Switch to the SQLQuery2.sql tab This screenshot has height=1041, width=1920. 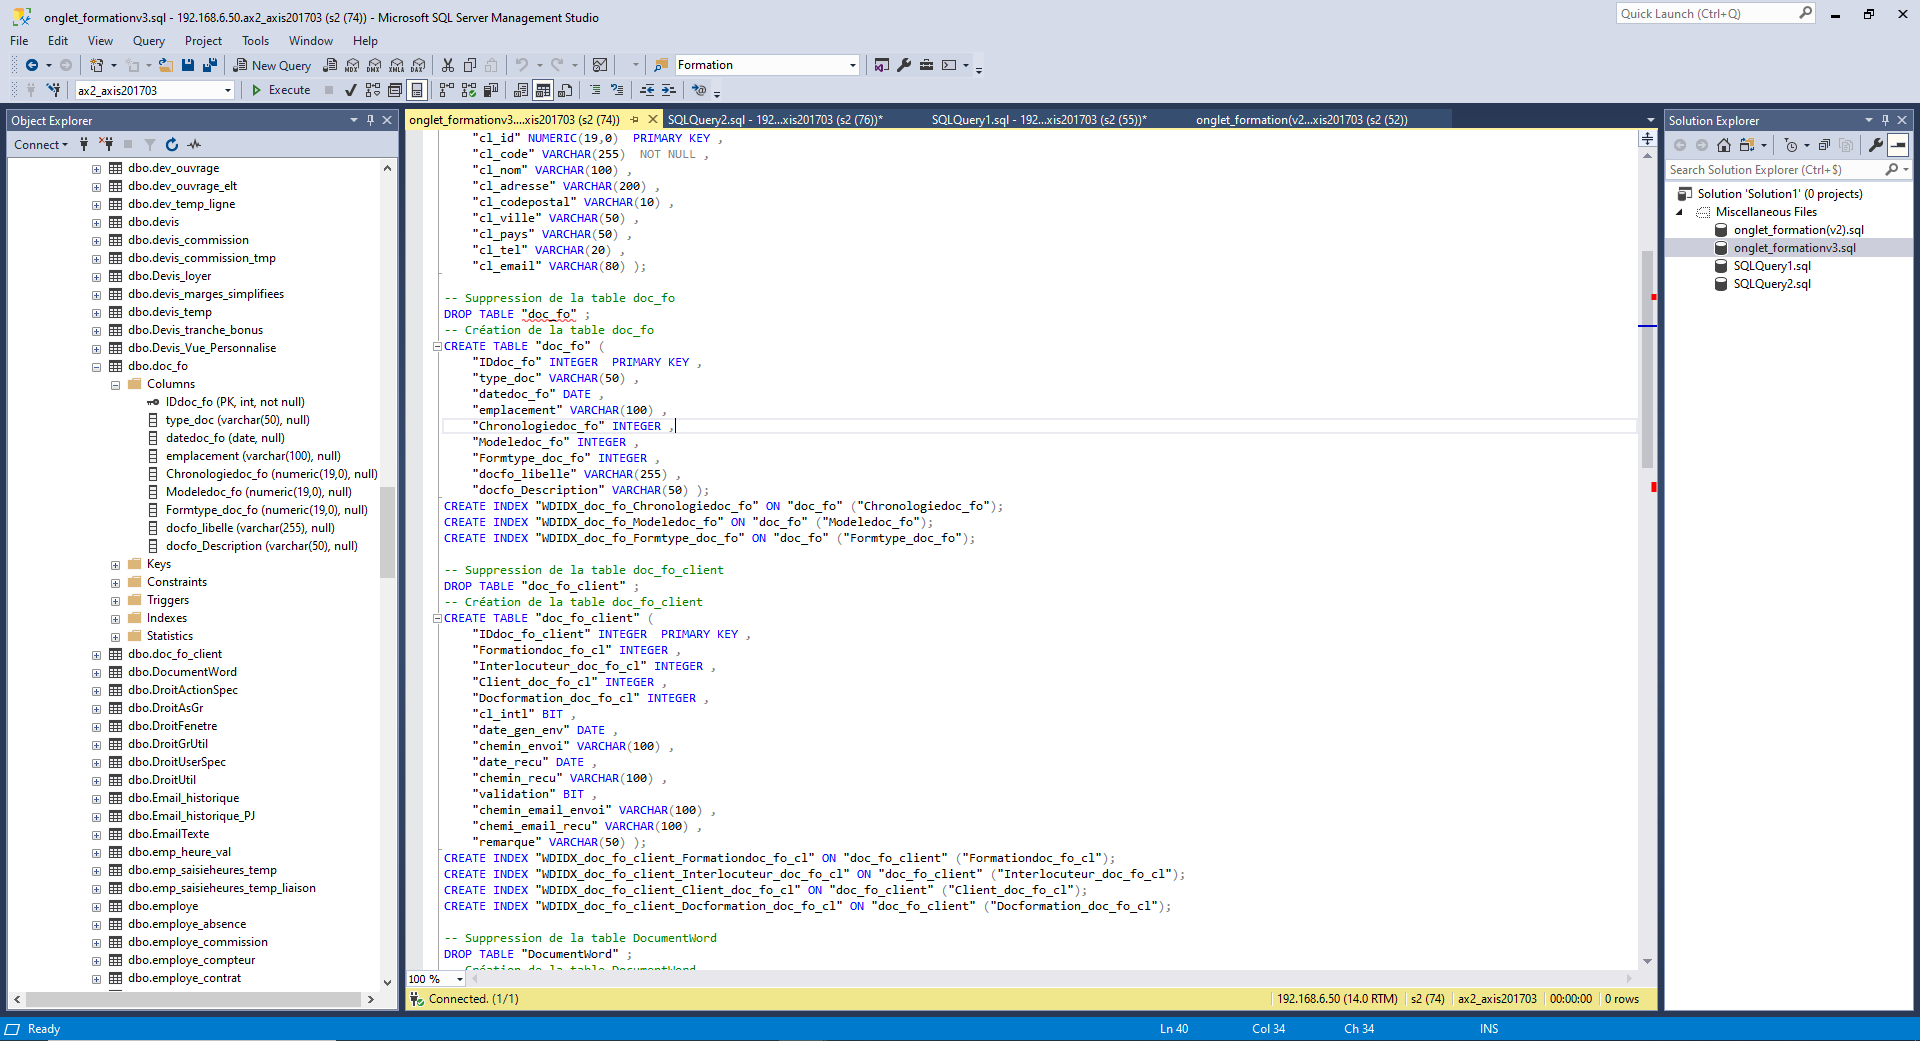pos(774,119)
